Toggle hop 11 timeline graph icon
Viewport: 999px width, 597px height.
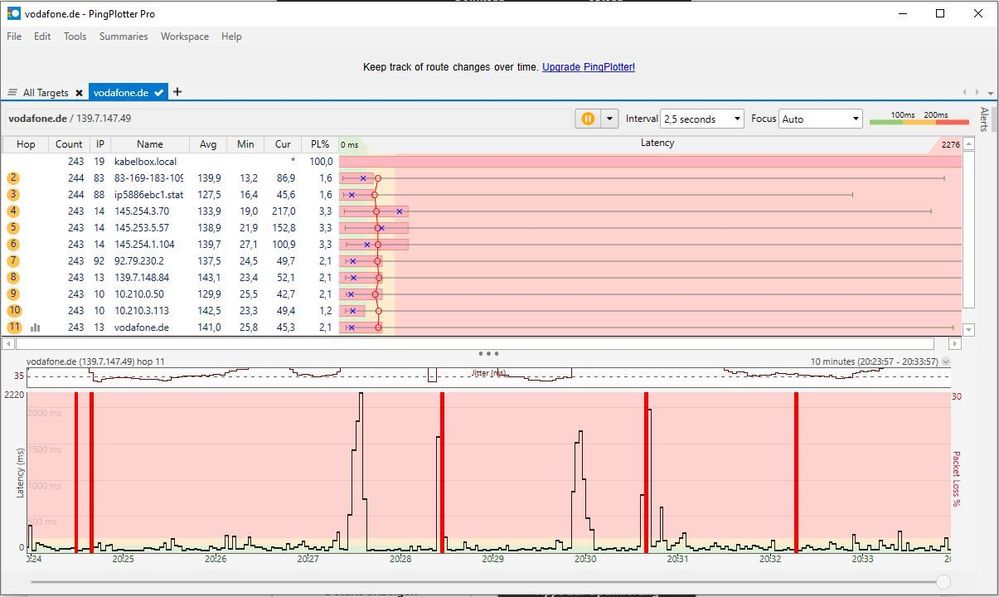tap(36, 327)
